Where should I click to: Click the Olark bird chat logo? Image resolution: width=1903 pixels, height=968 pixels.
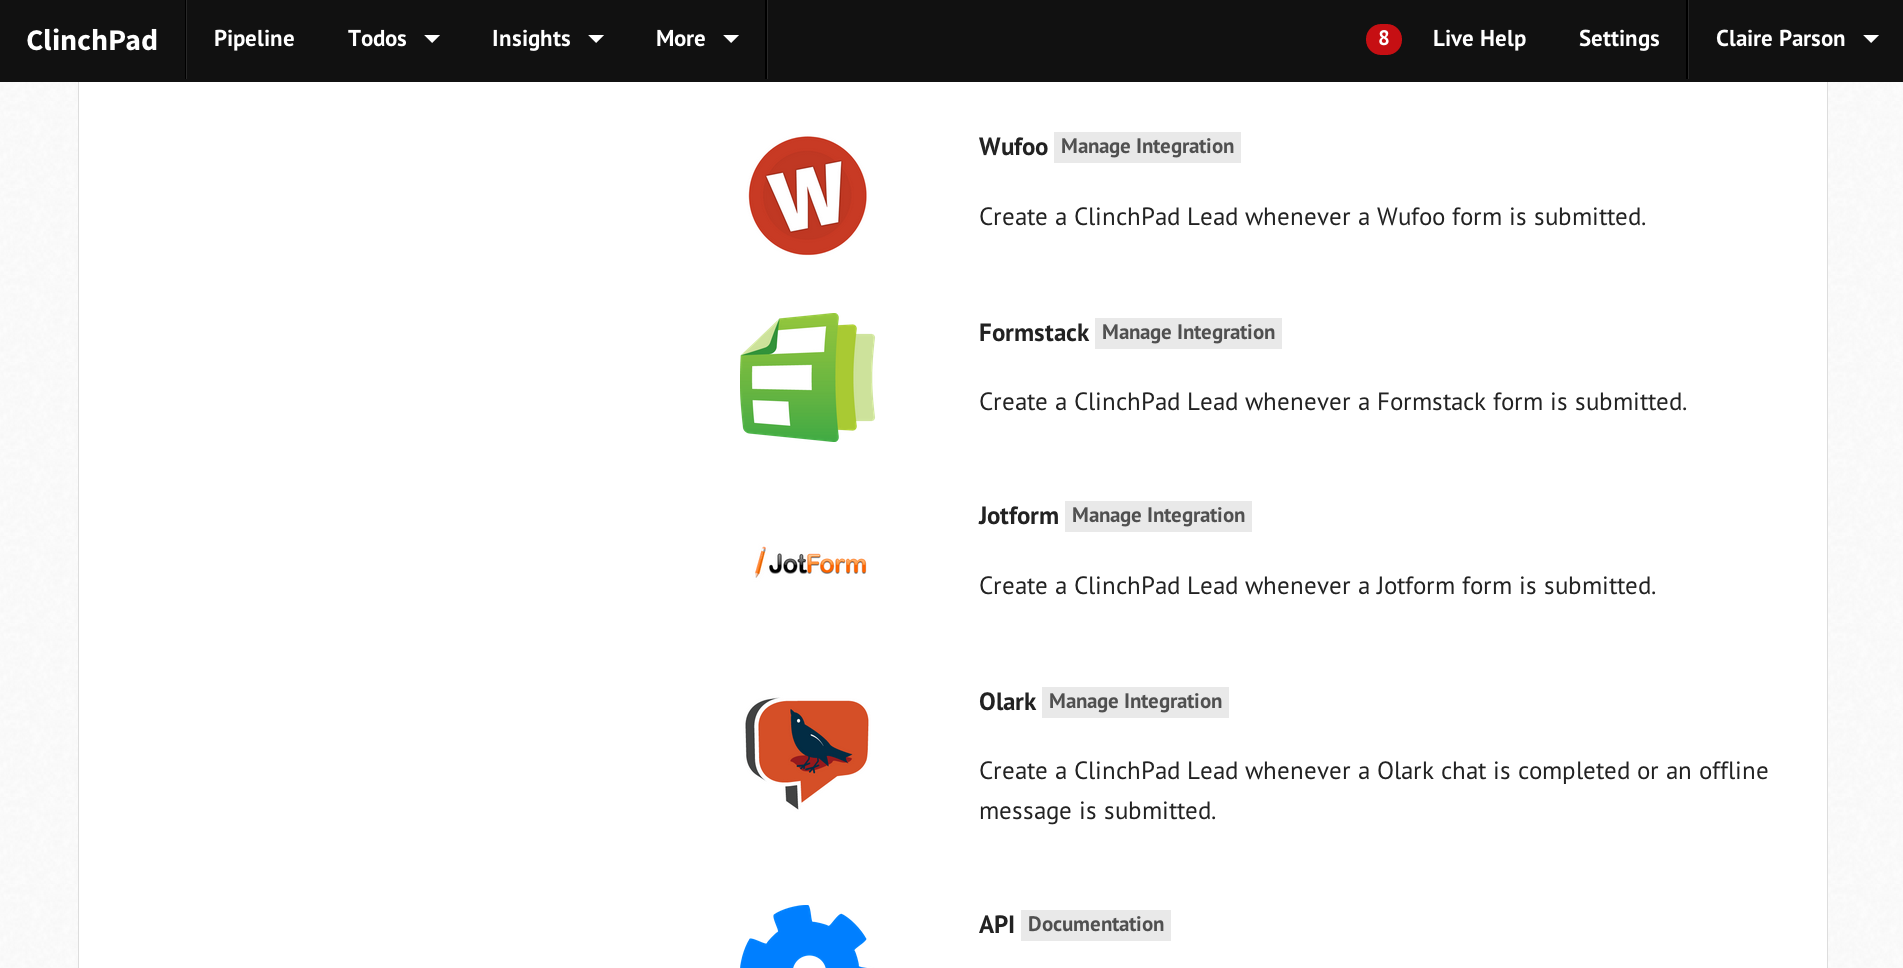(x=807, y=752)
